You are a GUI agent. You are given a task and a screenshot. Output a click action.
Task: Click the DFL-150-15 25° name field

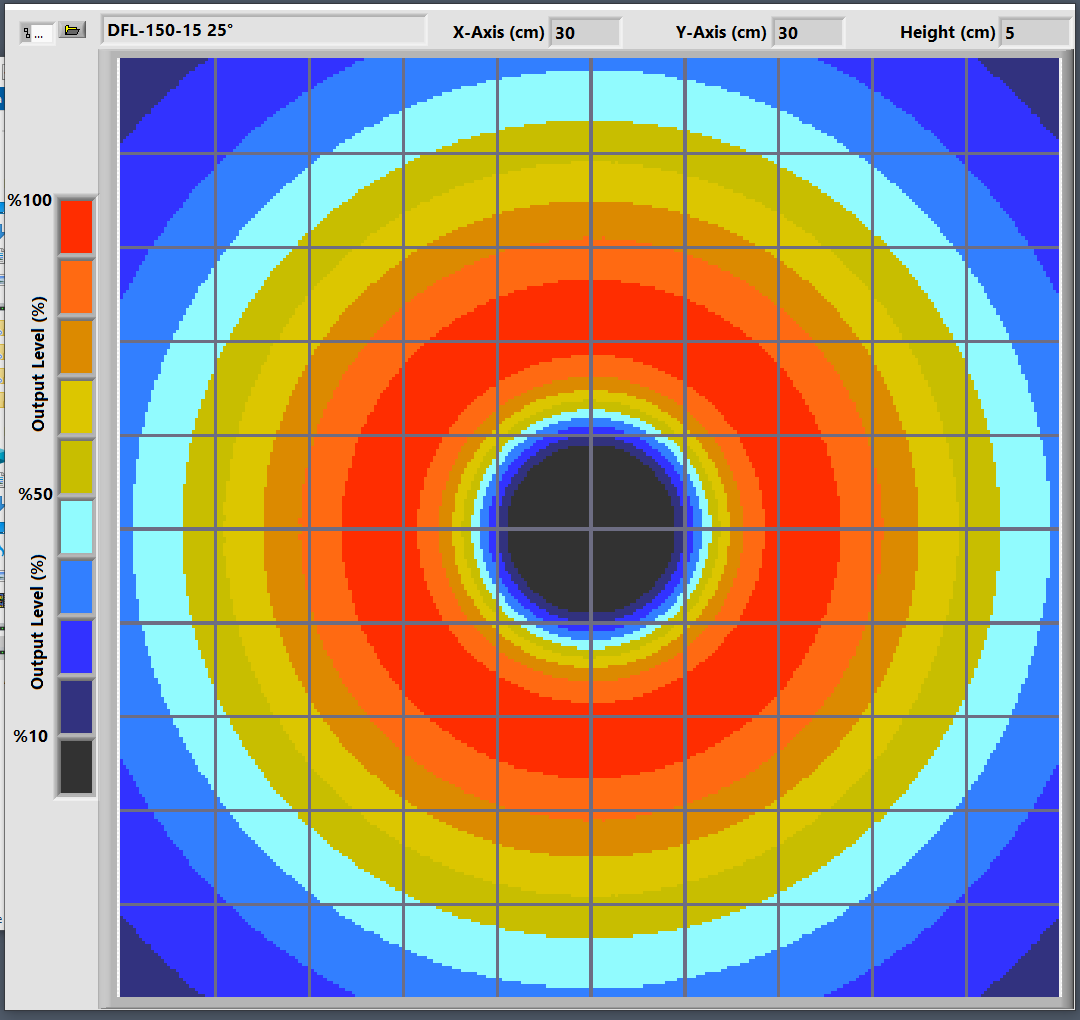click(264, 30)
